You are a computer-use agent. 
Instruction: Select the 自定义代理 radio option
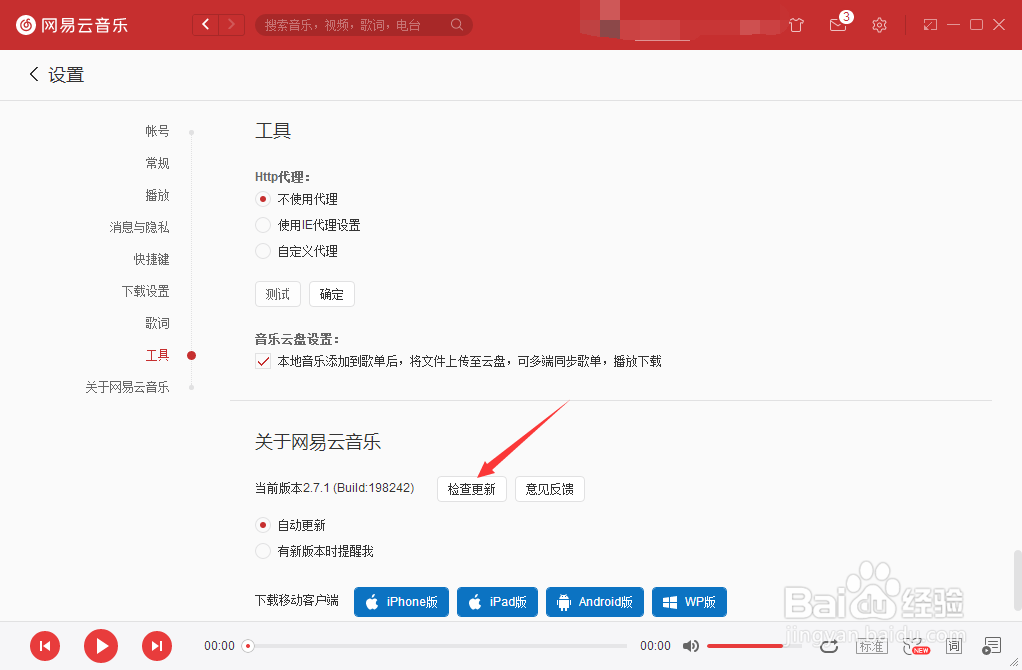pyautogui.click(x=263, y=251)
